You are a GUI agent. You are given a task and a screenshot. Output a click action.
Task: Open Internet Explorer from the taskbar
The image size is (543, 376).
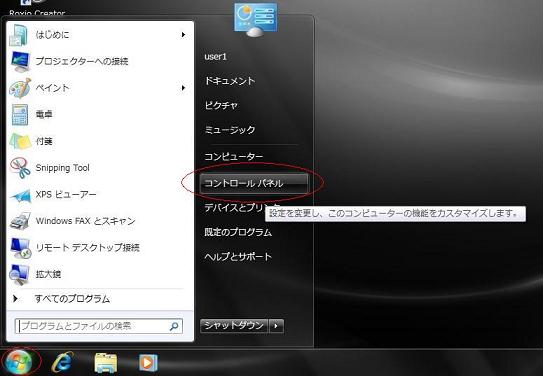point(62,362)
